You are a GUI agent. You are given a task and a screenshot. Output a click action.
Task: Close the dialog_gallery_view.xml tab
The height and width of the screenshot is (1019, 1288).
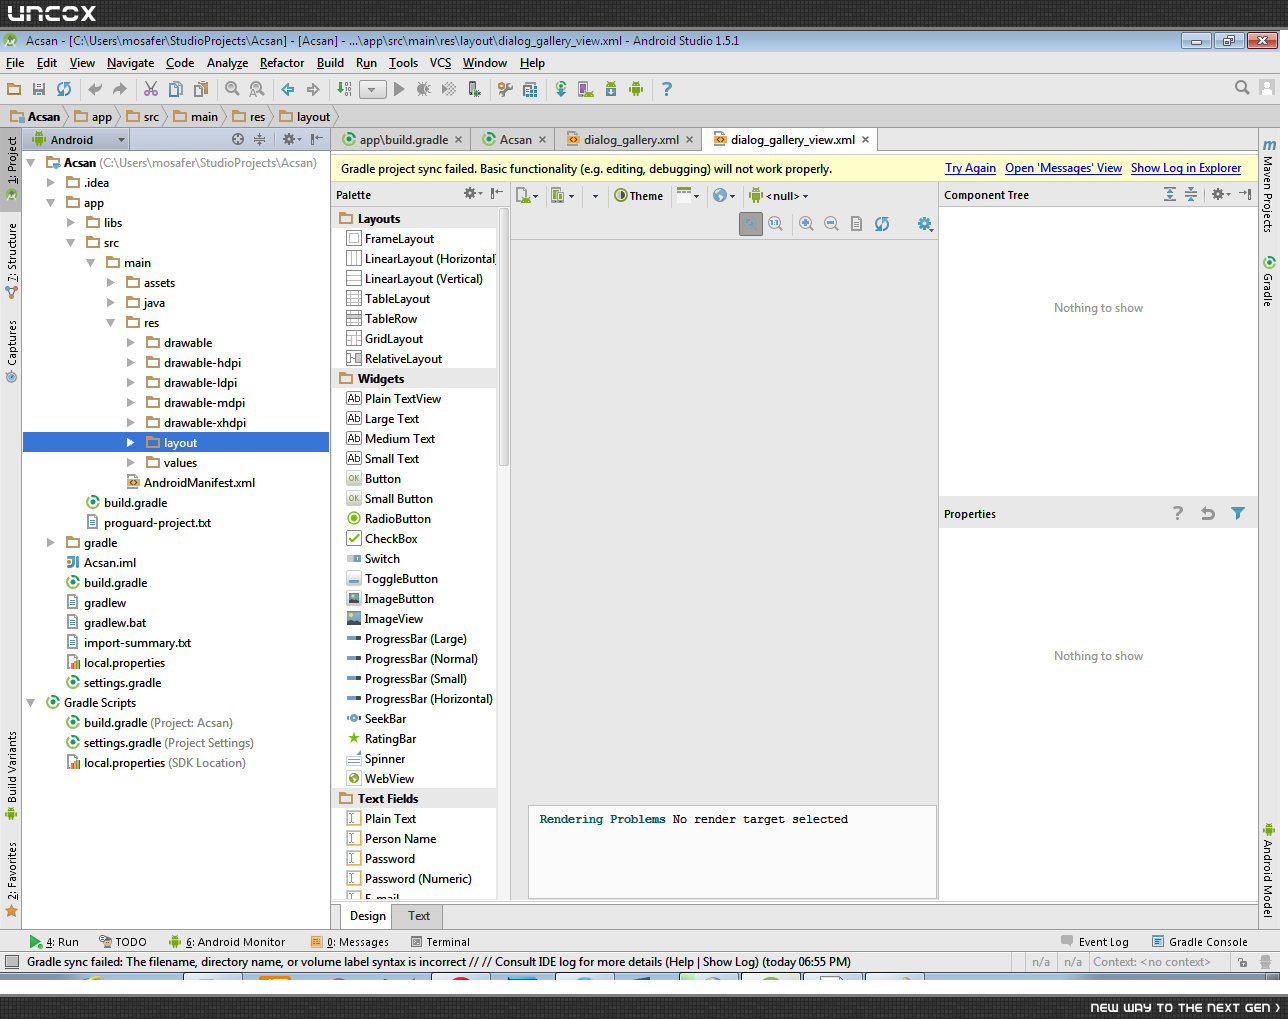tap(866, 140)
